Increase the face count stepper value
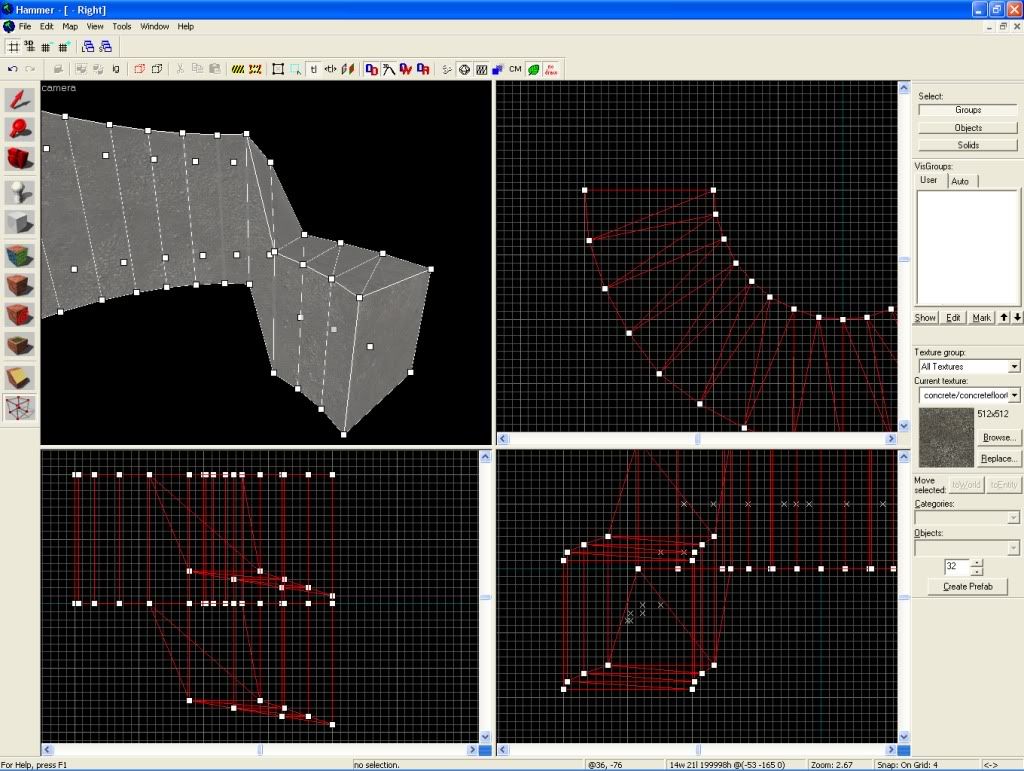 pyautogui.click(x=977, y=562)
